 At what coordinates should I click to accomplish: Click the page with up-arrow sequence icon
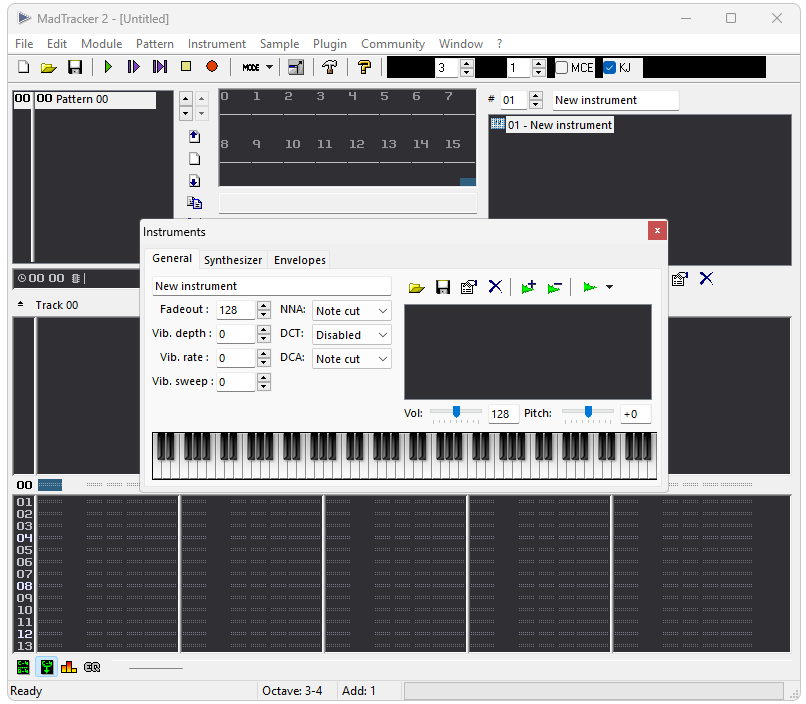tap(194, 137)
